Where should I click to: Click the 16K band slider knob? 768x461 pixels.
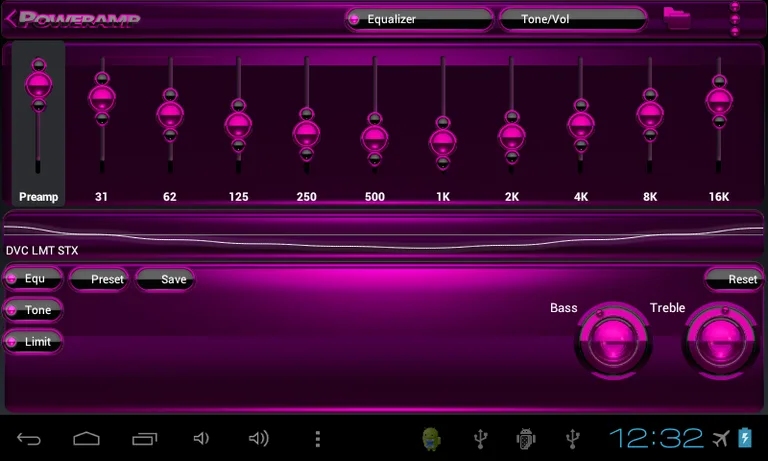(x=719, y=101)
